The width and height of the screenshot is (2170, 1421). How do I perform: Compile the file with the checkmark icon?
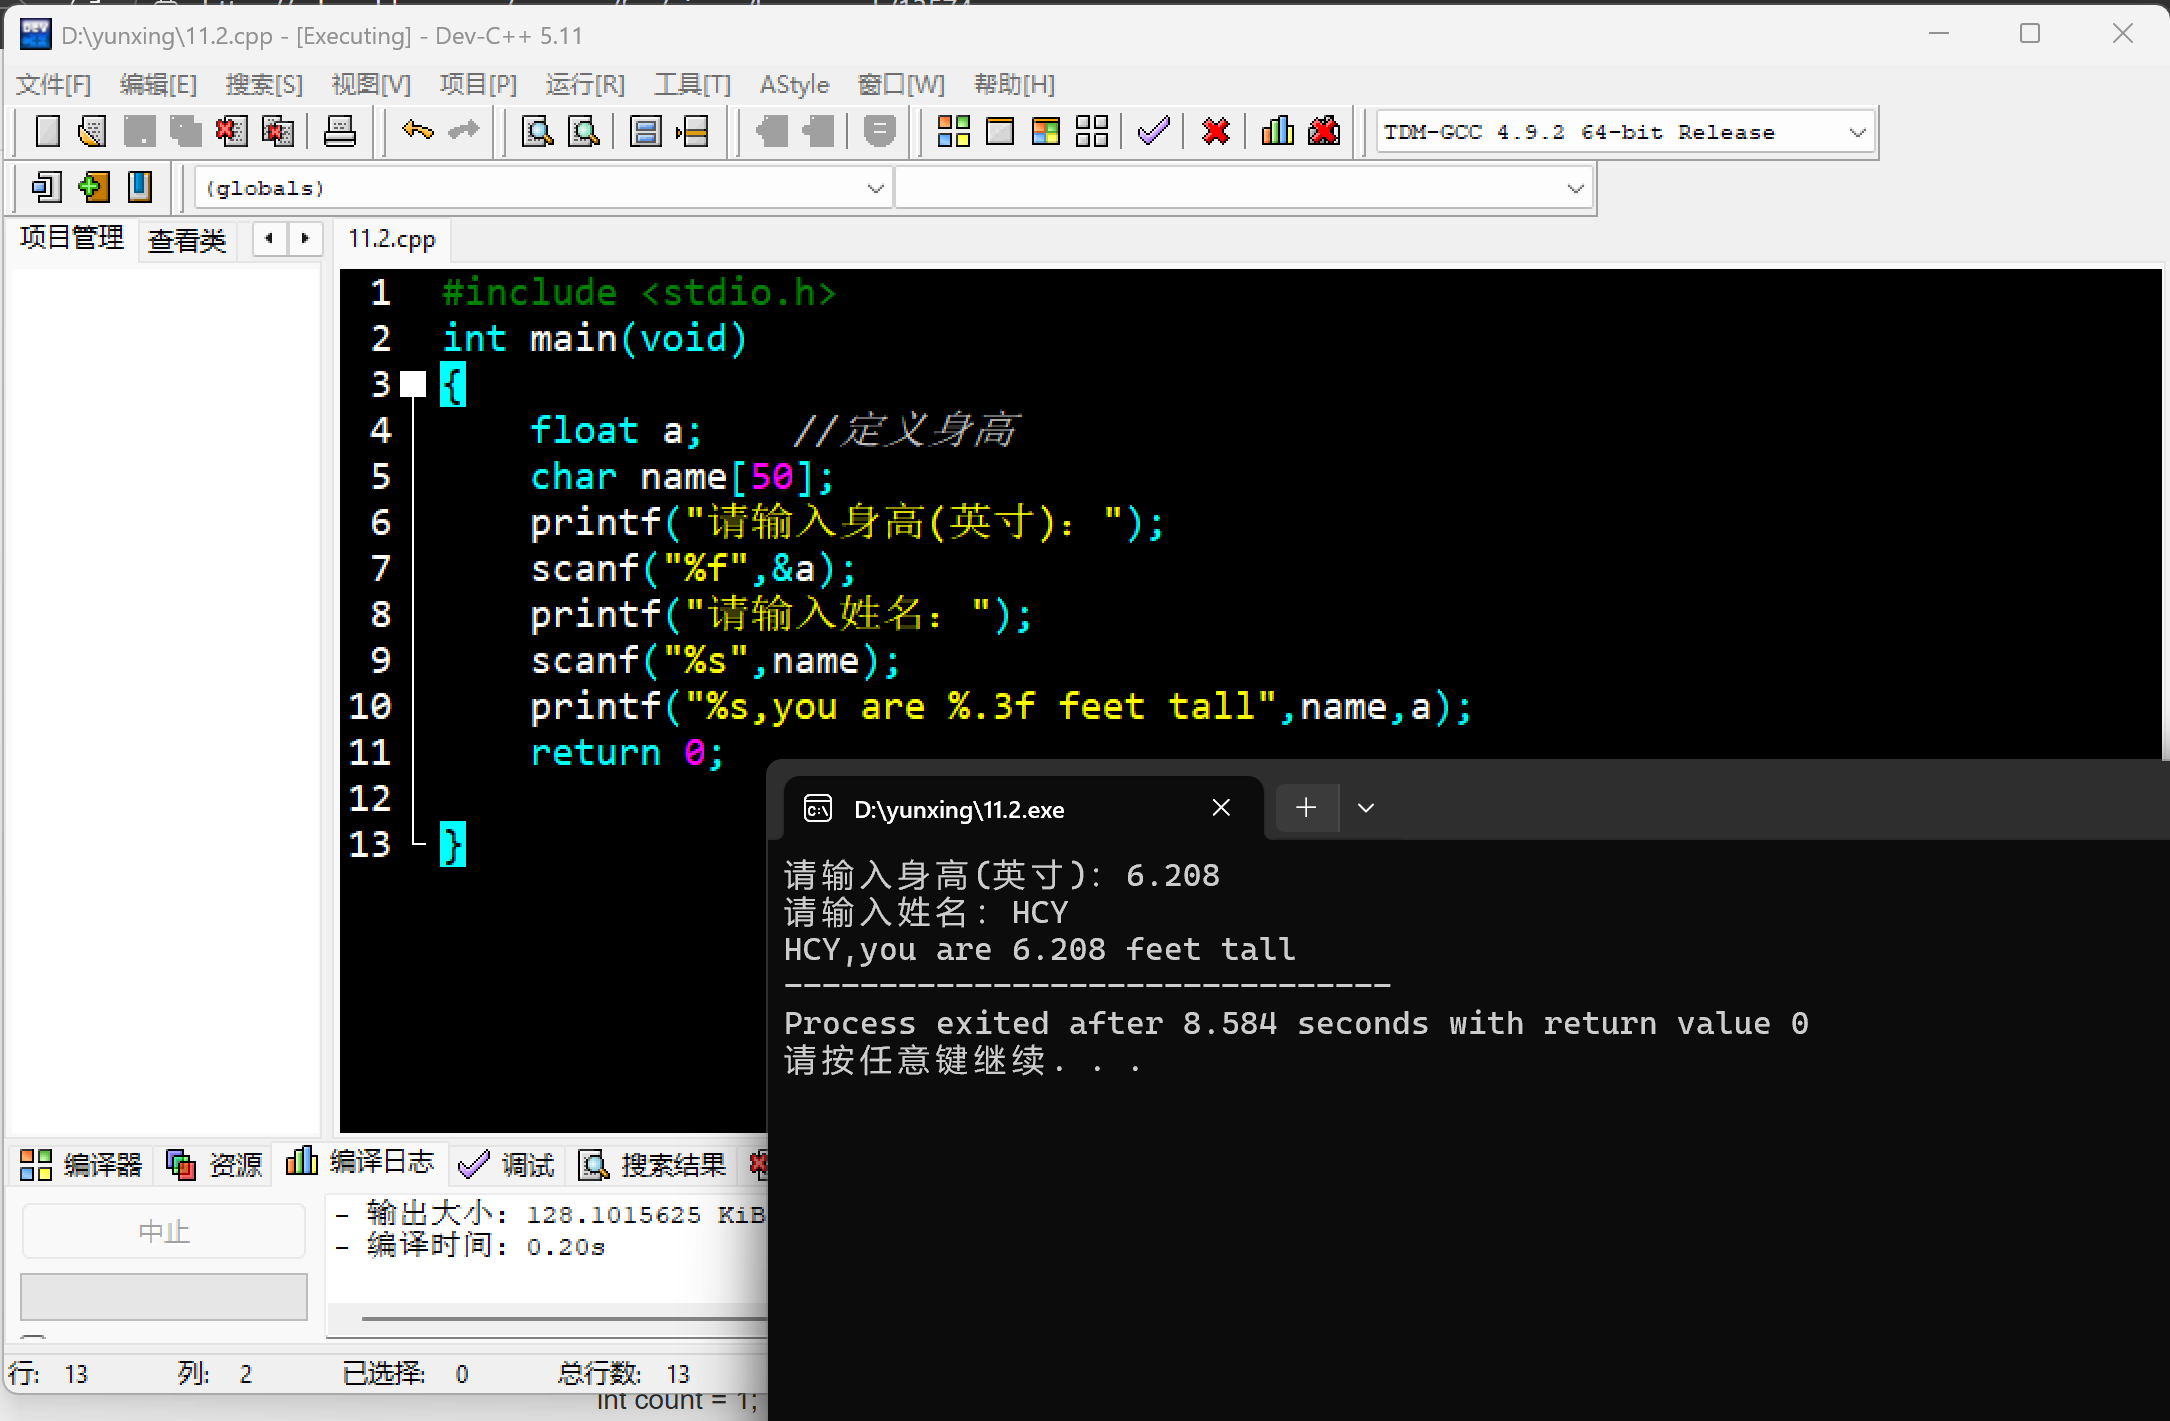(1153, 131)
